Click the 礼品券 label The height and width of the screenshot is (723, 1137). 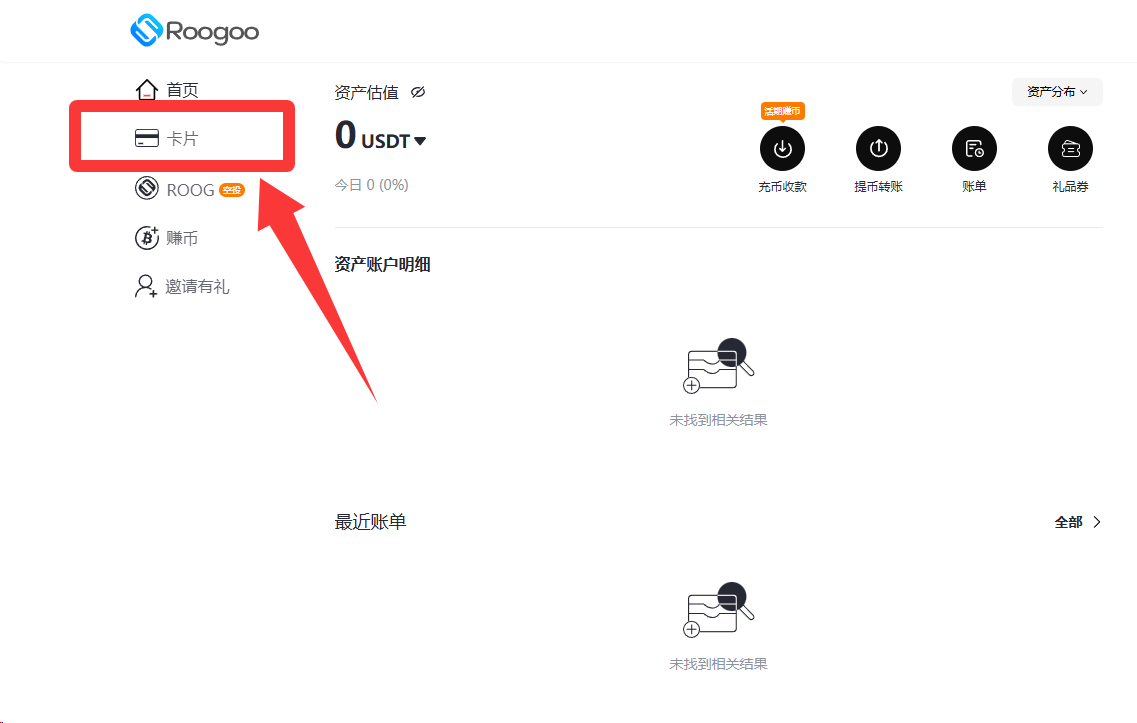1070,186
